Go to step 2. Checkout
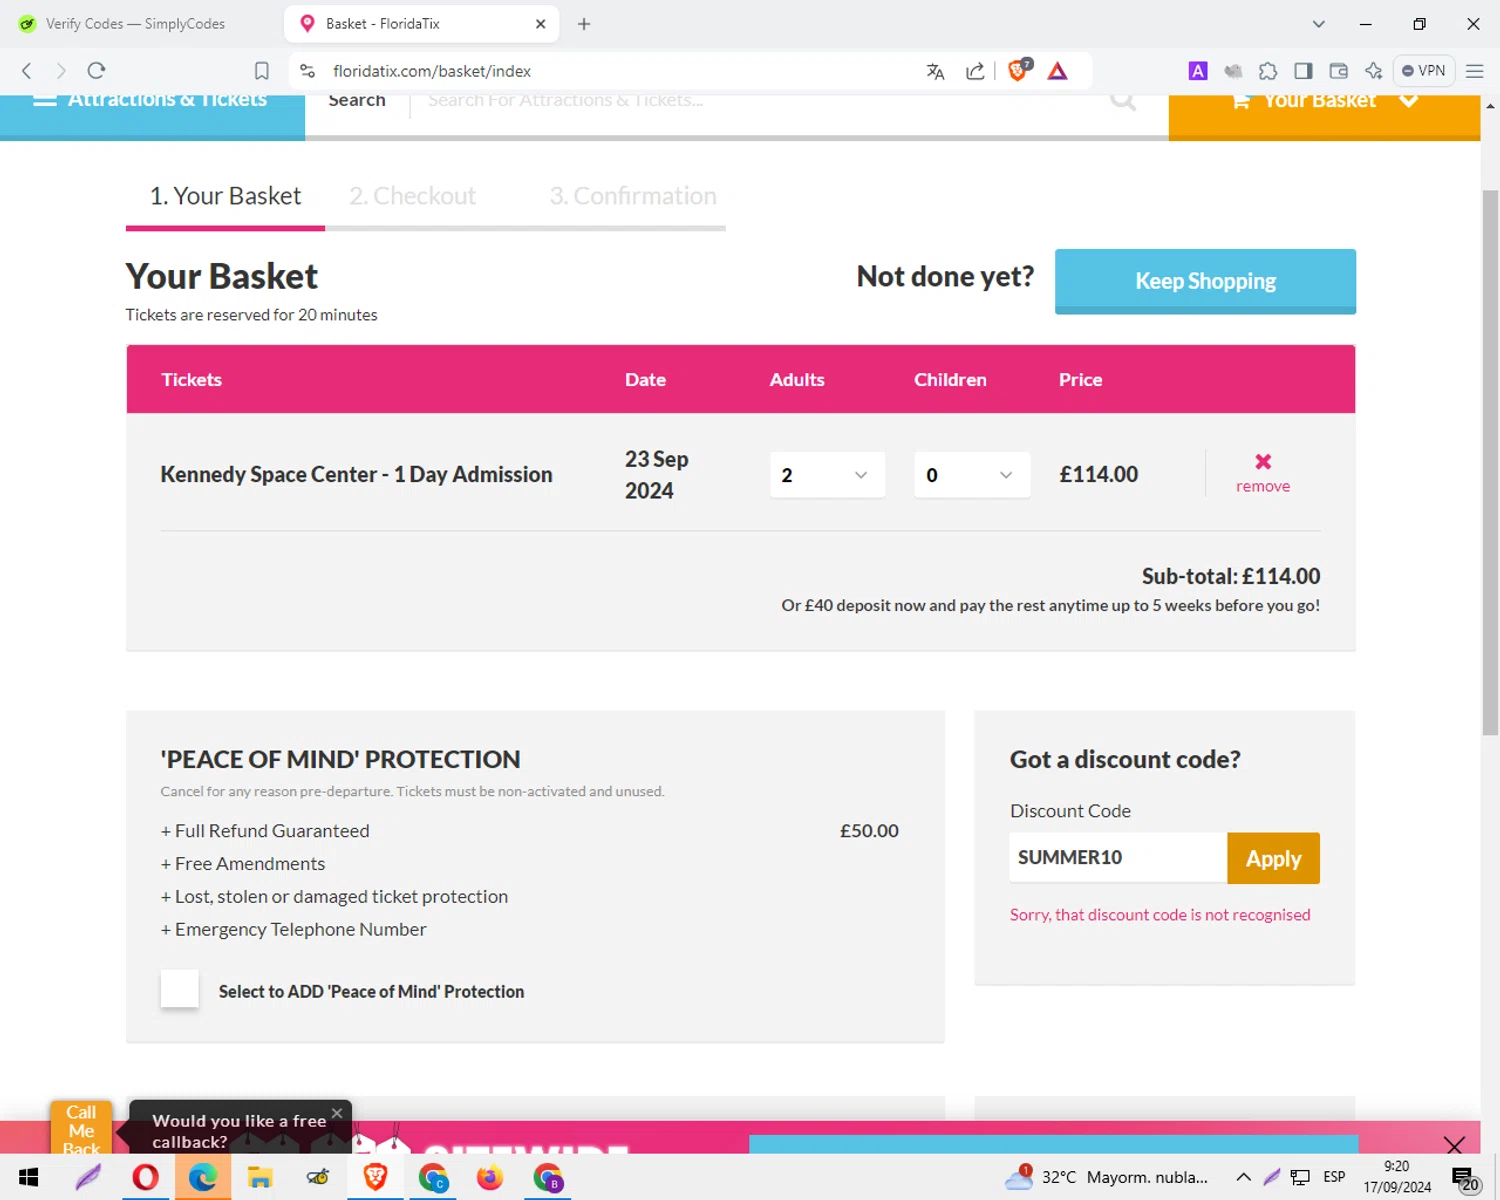 pos(412,196)
